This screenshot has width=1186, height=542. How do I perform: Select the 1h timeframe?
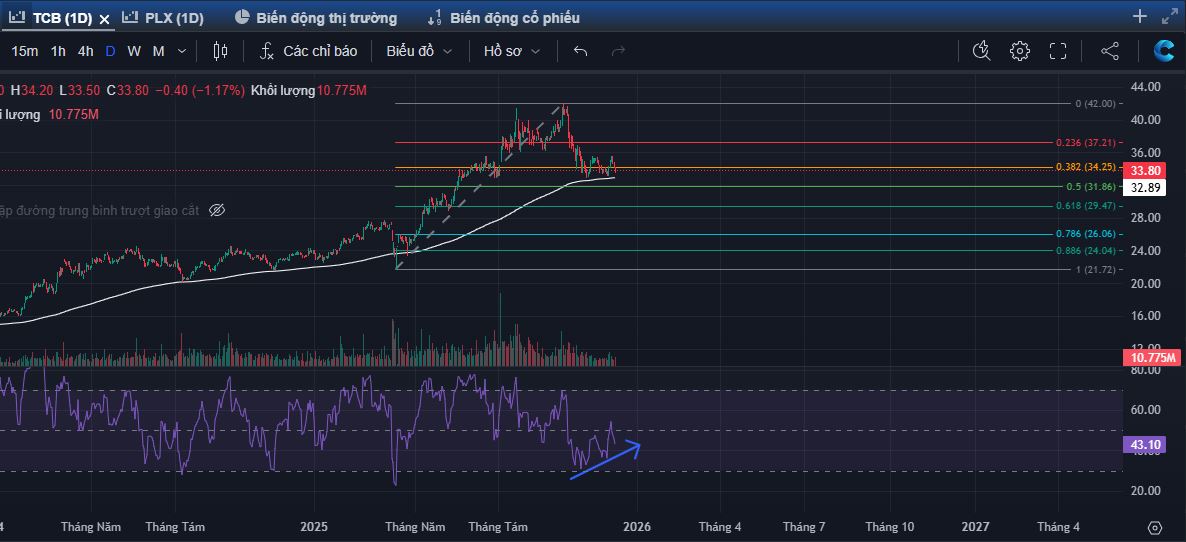point(58,51)
